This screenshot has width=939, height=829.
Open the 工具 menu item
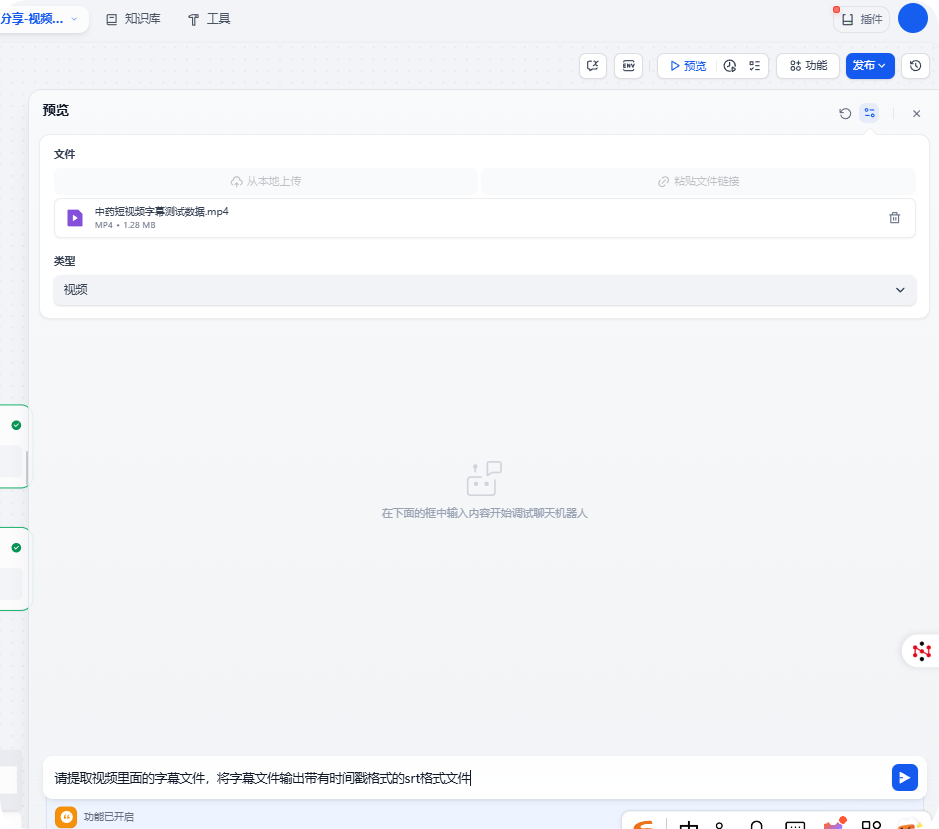209,19
